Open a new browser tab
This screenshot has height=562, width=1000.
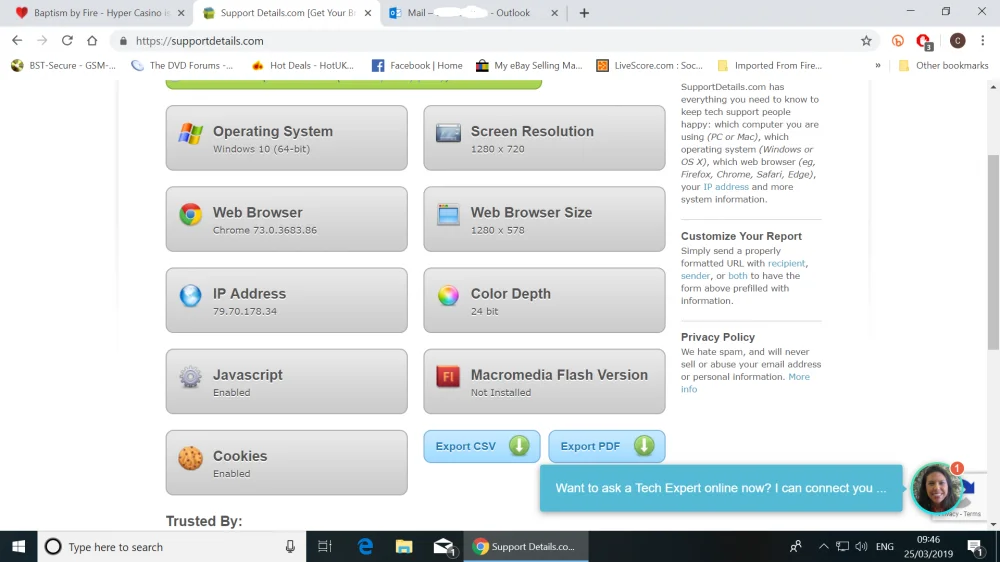pos(584,13)
